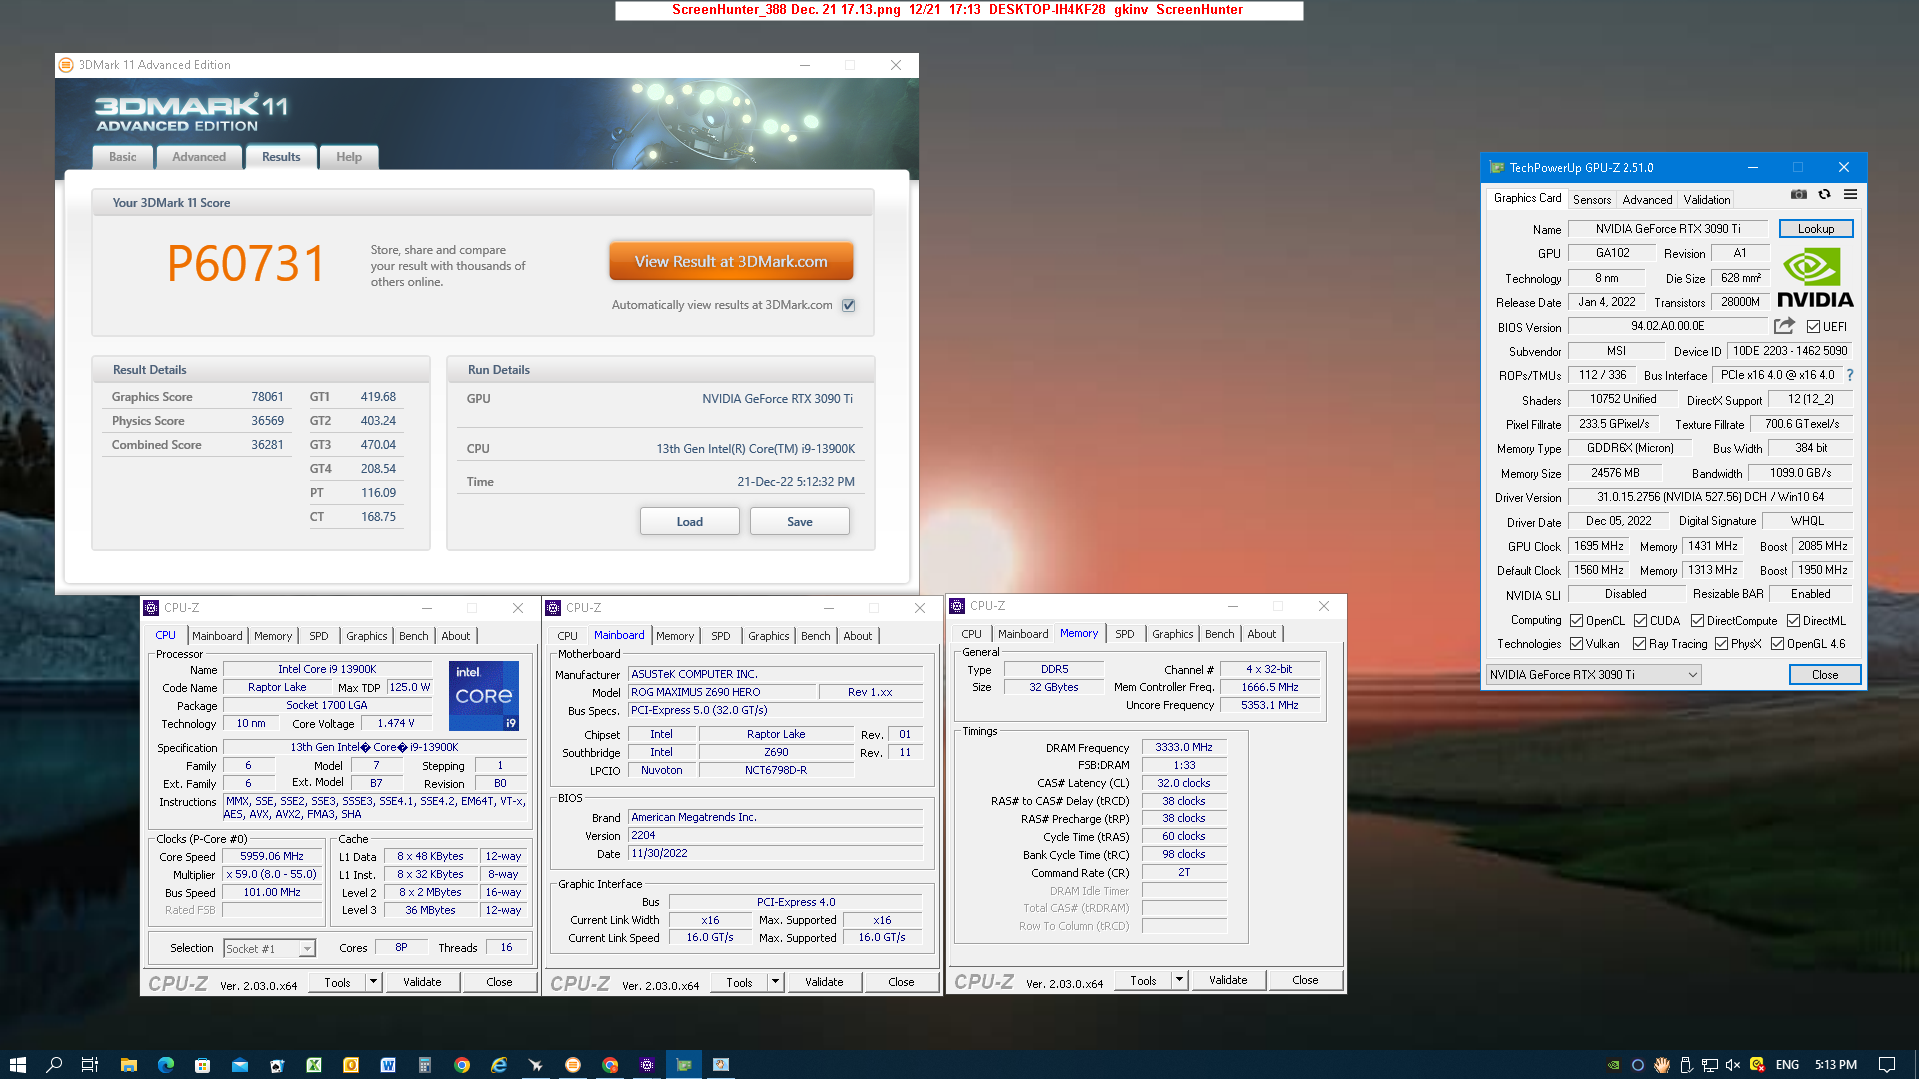Screen dimensions: 1919x1079
Task: Switch to 3DMark Advanced tab
Action: (x=199, y=157)
